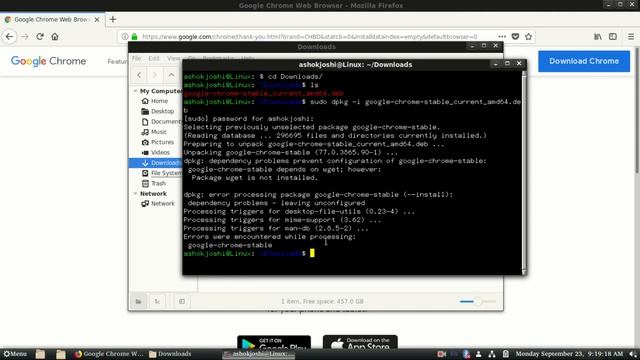Show tree view button in status bar
Image resolution: width=640 pixels, height=360 pixels.
(x=157, y=301)
